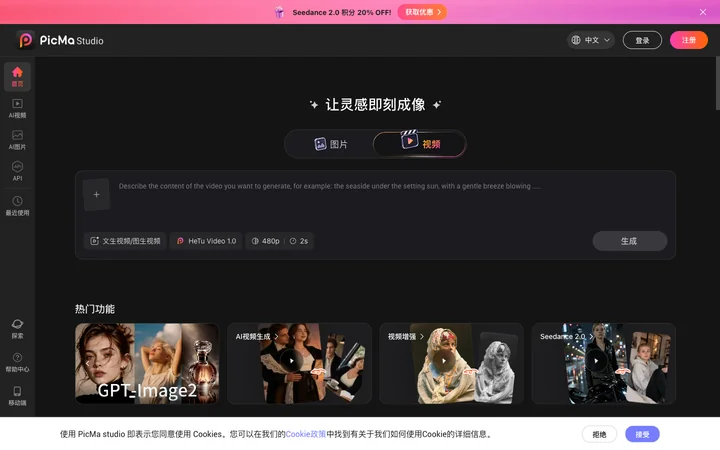
Task: Open 最近使用 clock icon in sidebar
Action: tap(17, 206)
